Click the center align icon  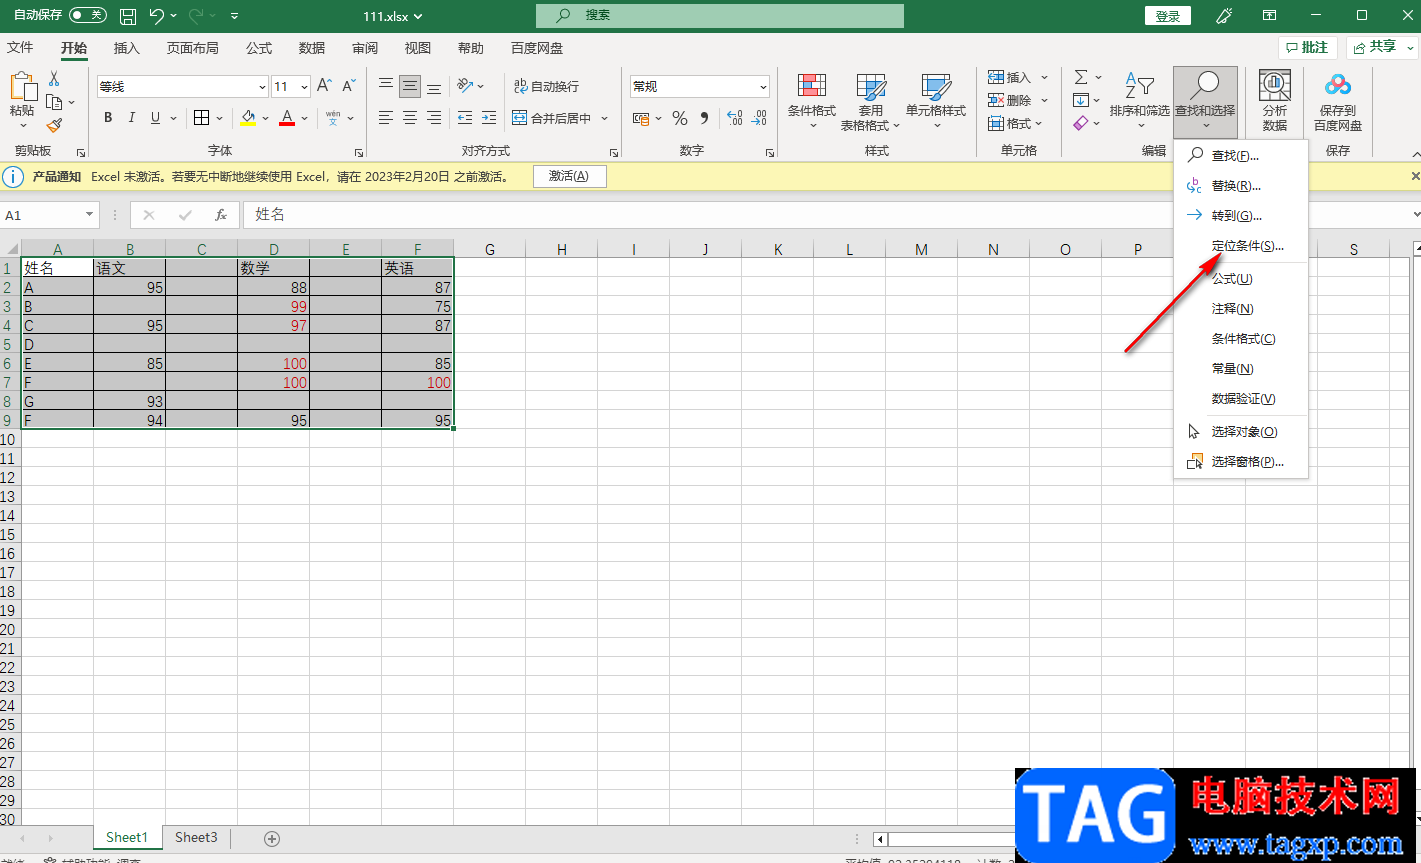pos(410,118)
